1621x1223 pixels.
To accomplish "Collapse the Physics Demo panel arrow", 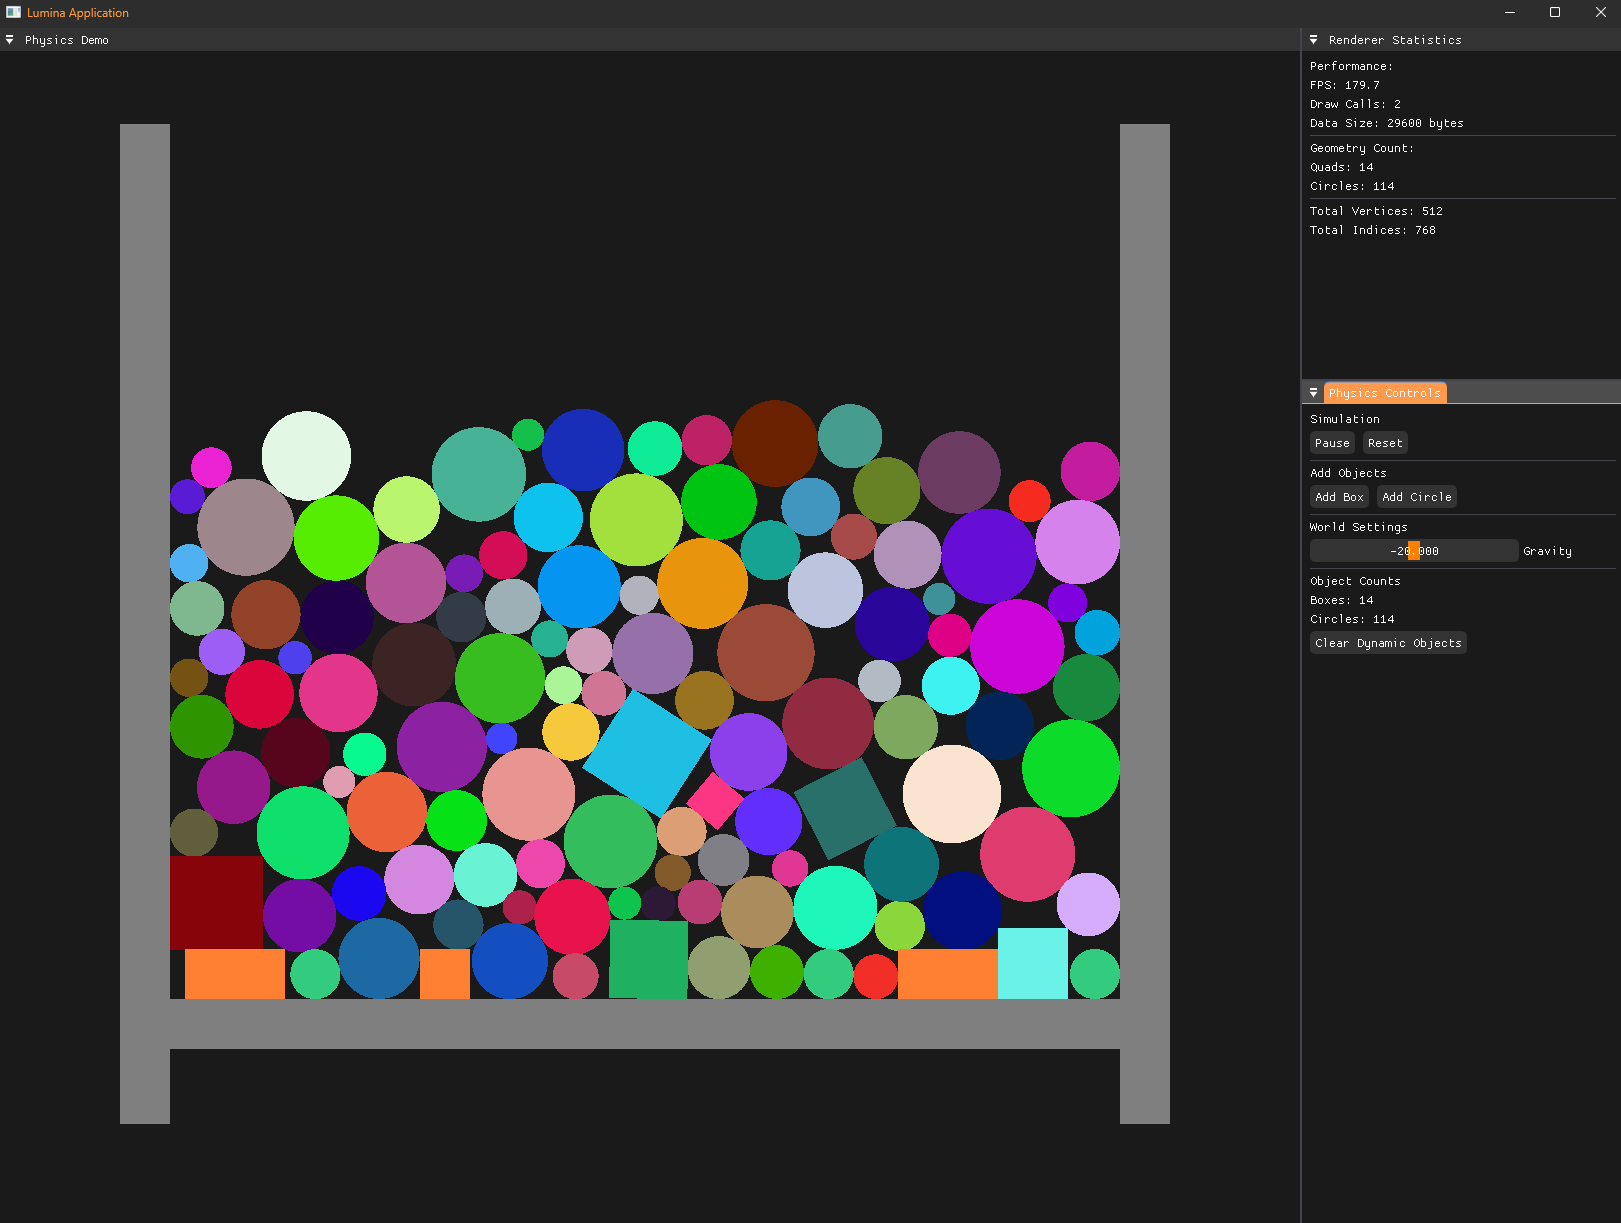I will click(10, 40).
